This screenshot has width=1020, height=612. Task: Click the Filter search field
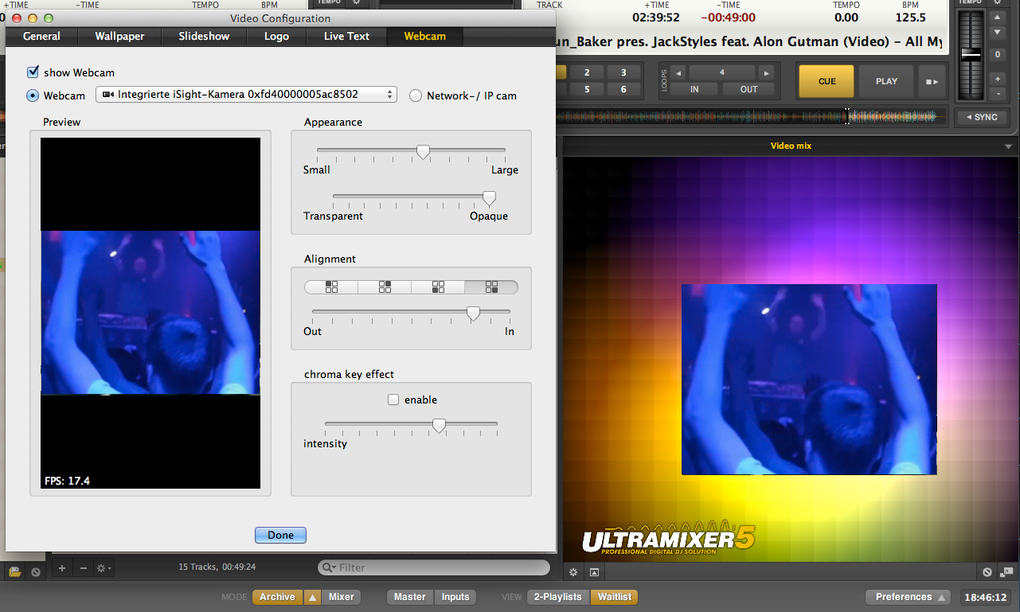[x=435, y=568]
